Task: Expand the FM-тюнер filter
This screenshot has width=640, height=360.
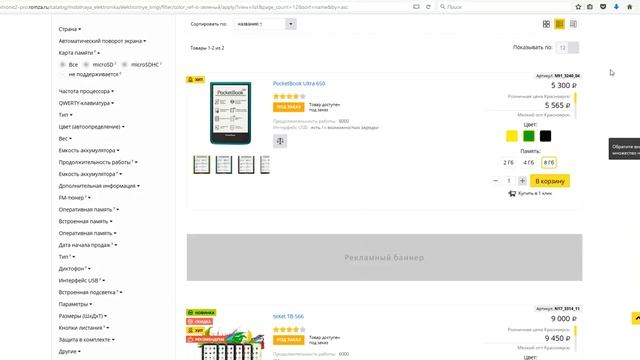Action: (x=75, y=198)
